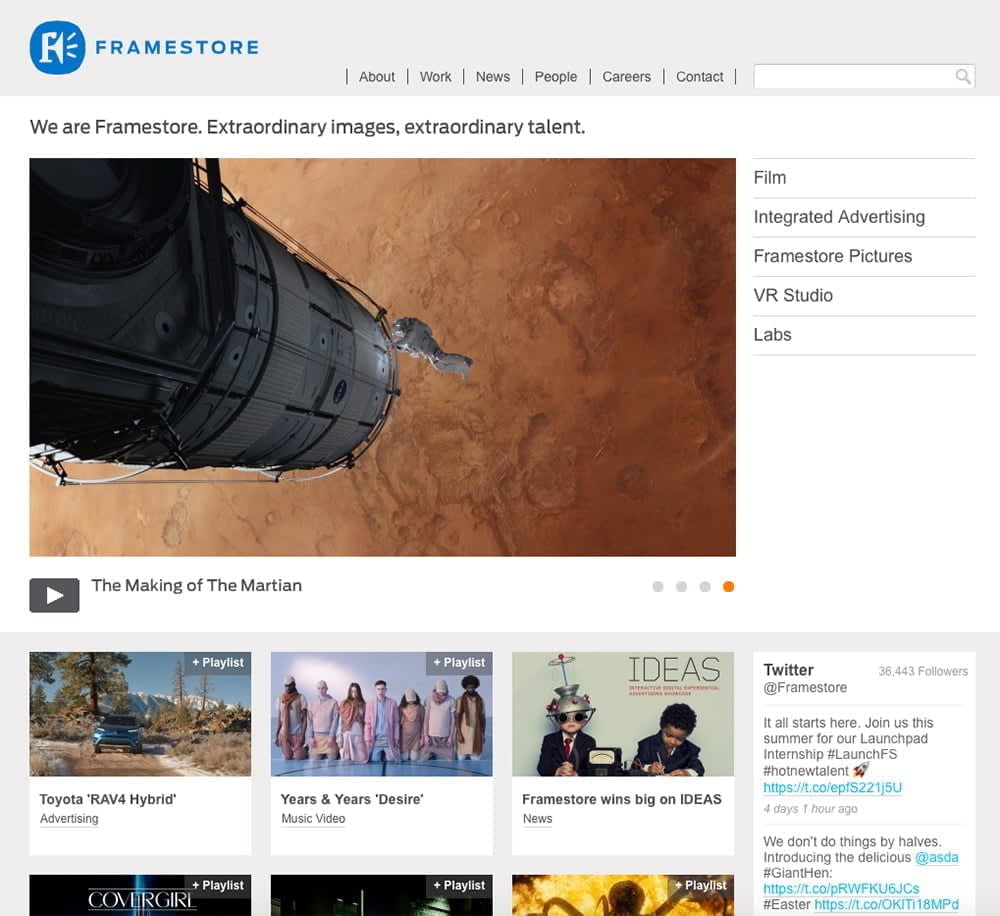
Task: Open the Contact menu item
Action: pyautogui.click(x=700, y=77)
